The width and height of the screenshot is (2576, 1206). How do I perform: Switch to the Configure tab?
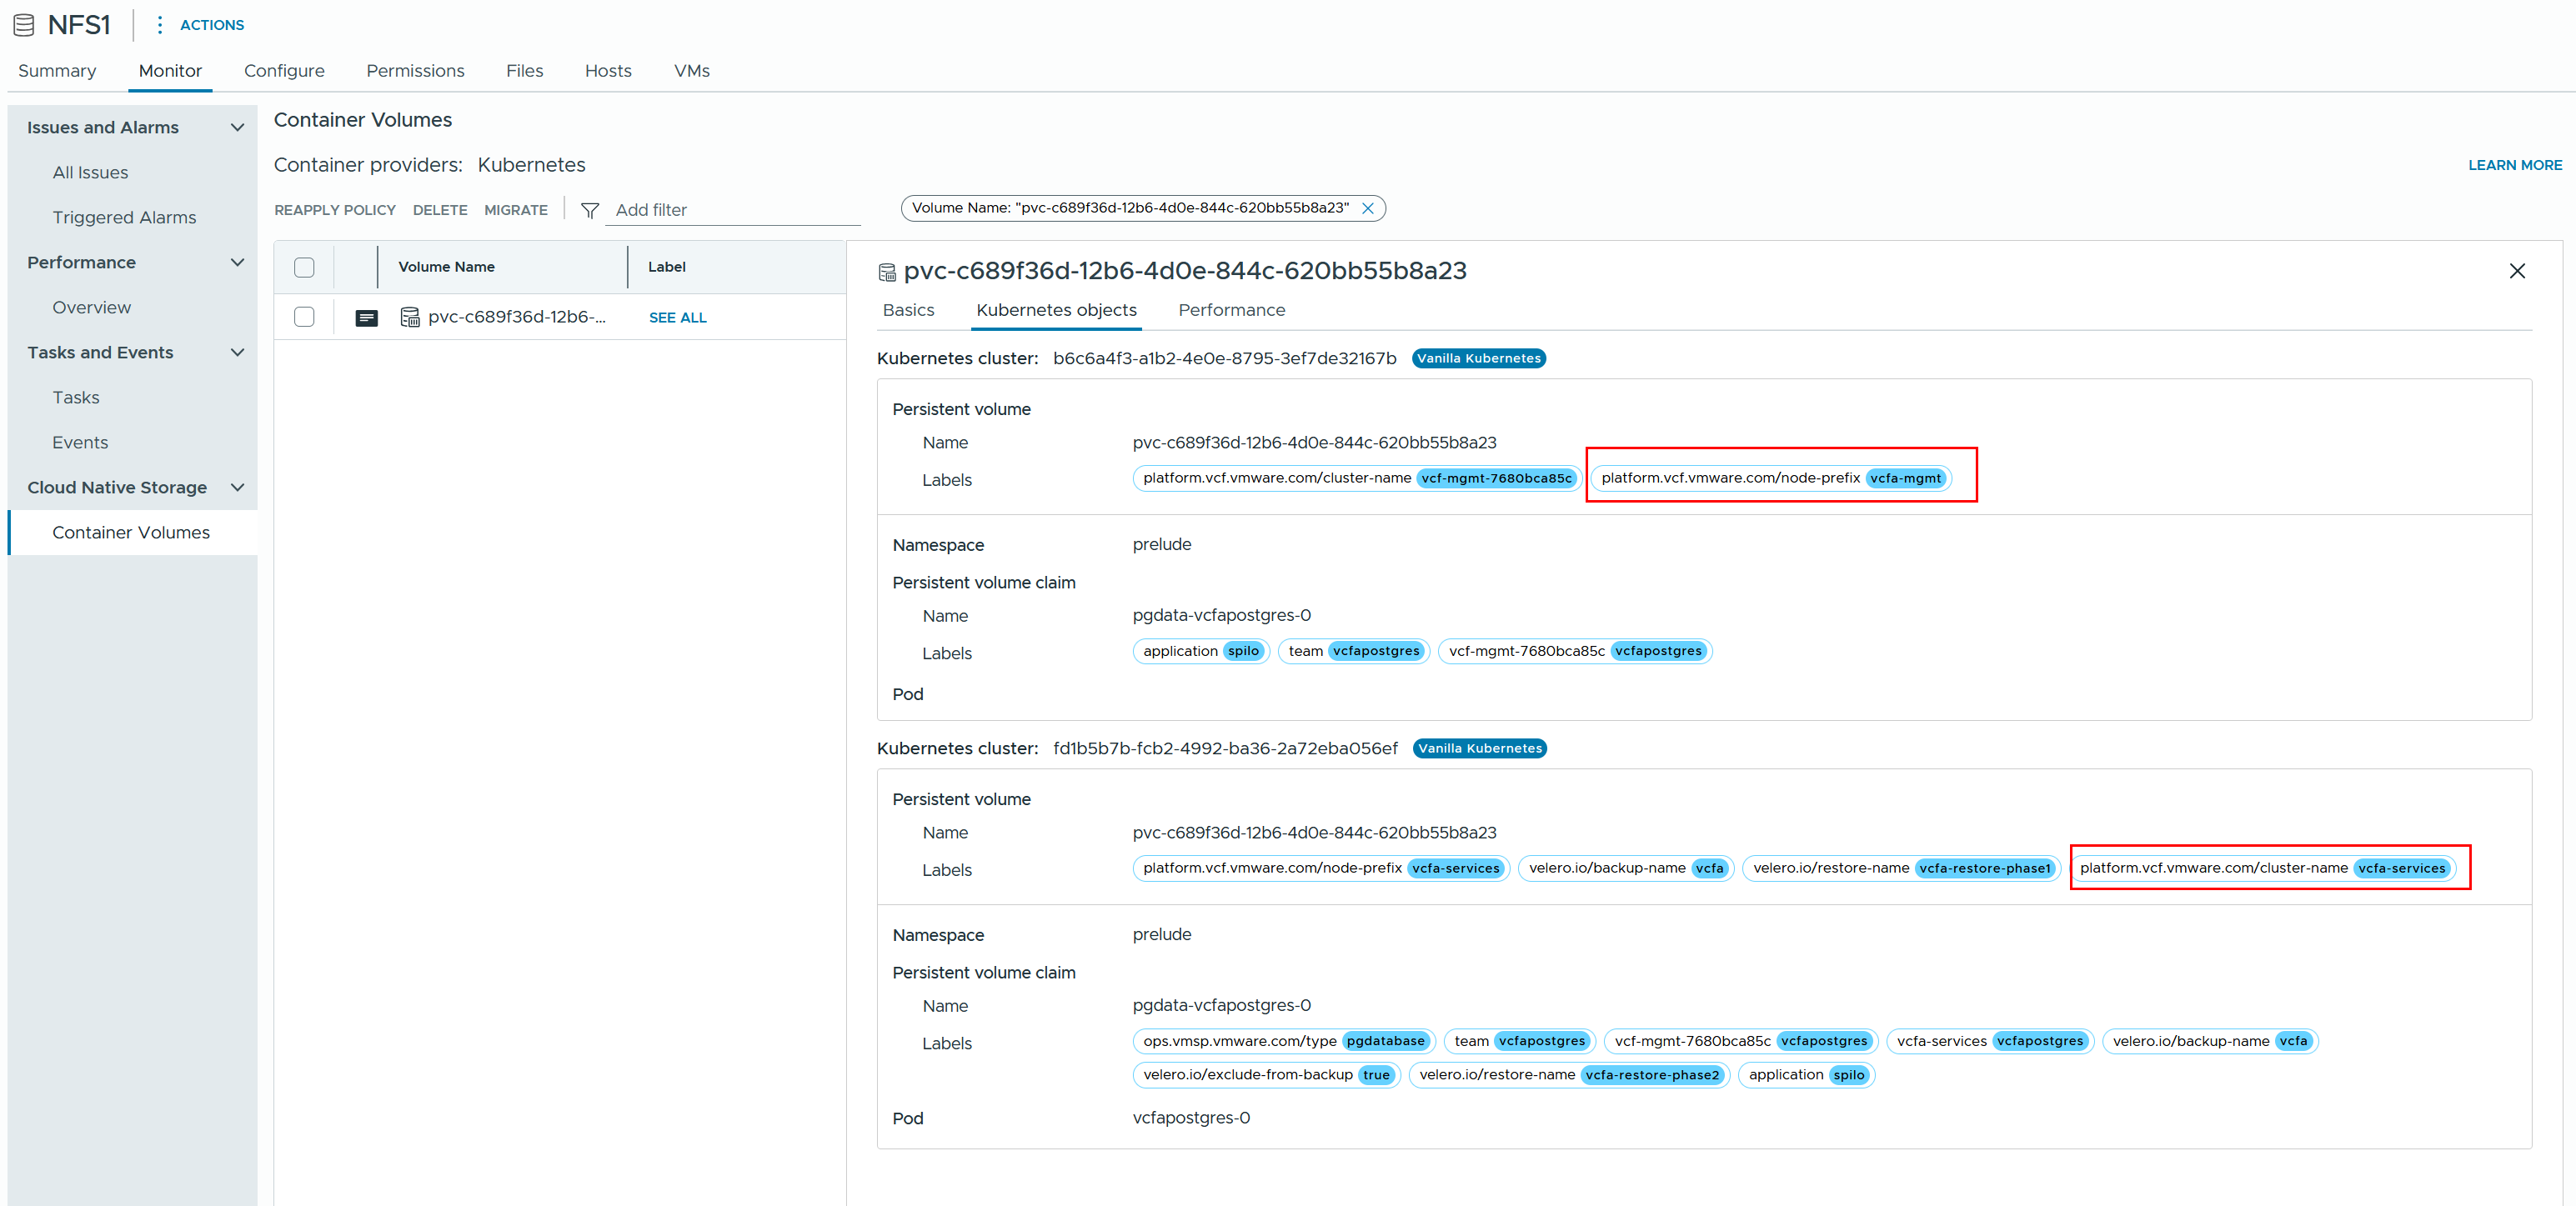[284, 71]
